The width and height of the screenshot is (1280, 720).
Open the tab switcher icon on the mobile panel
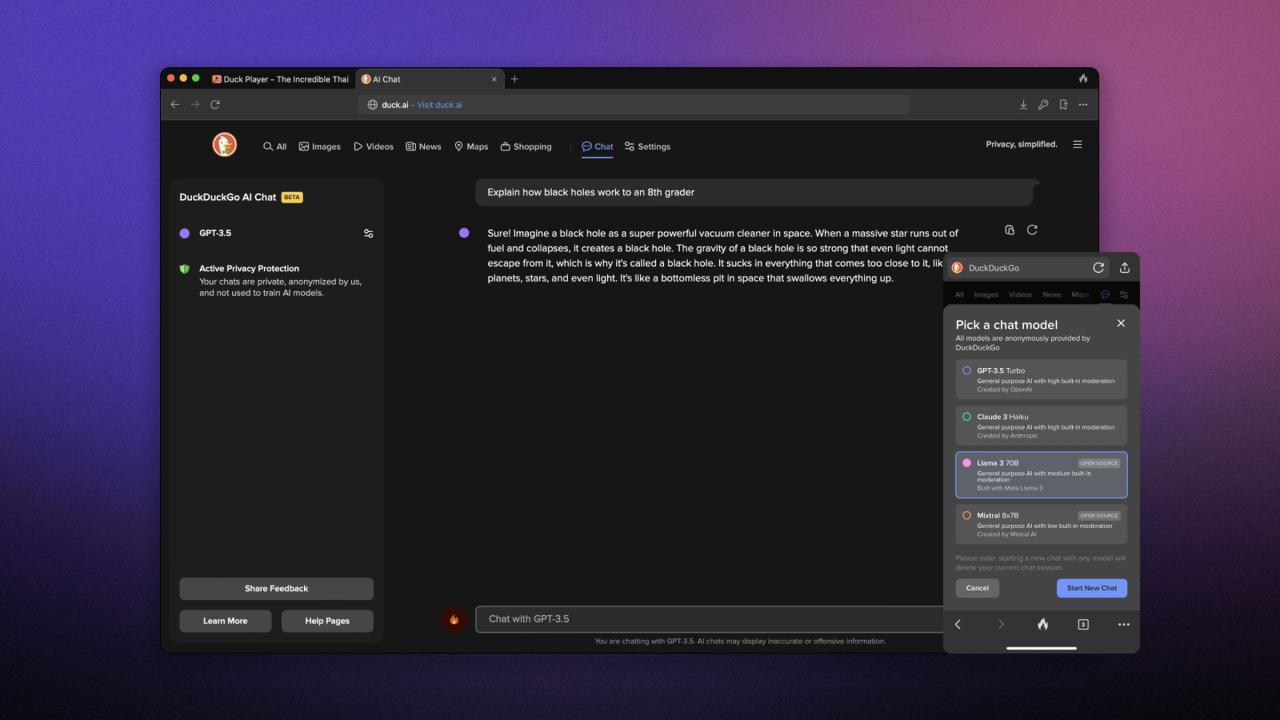(1082, 624)
